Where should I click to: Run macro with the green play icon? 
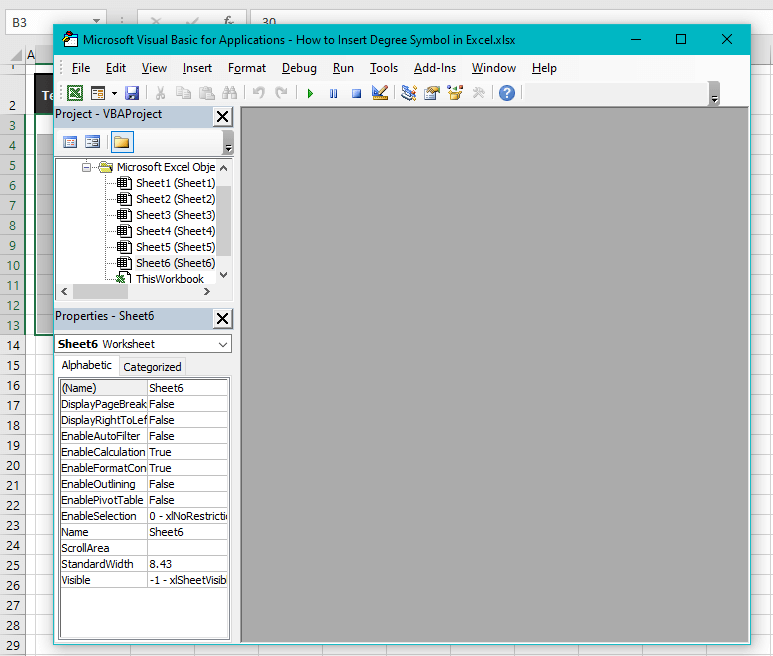(310, 93)
